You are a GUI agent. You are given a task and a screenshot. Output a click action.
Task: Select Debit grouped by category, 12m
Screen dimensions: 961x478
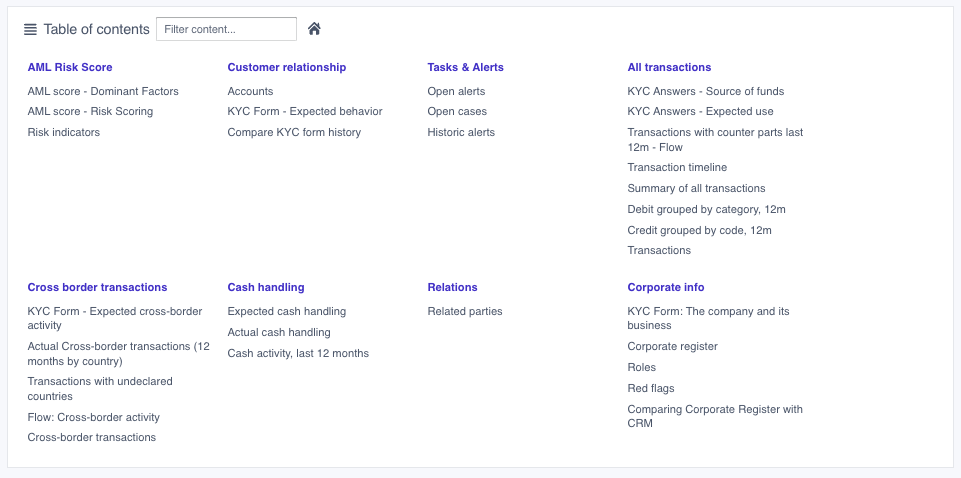[706, 210]
